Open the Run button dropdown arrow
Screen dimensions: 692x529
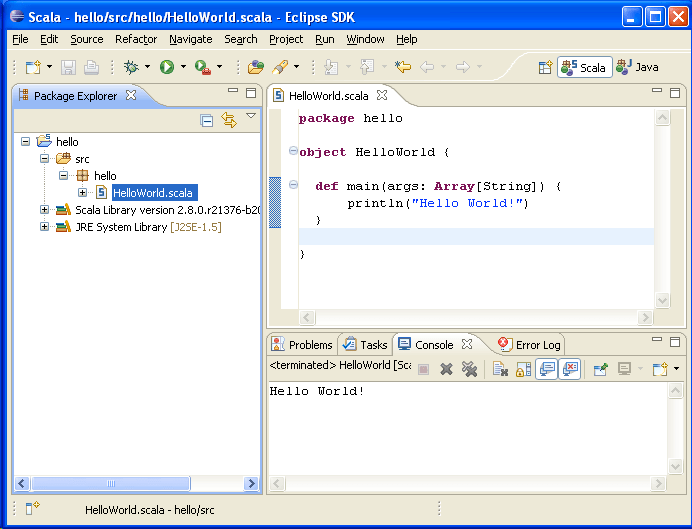point(183,67)
